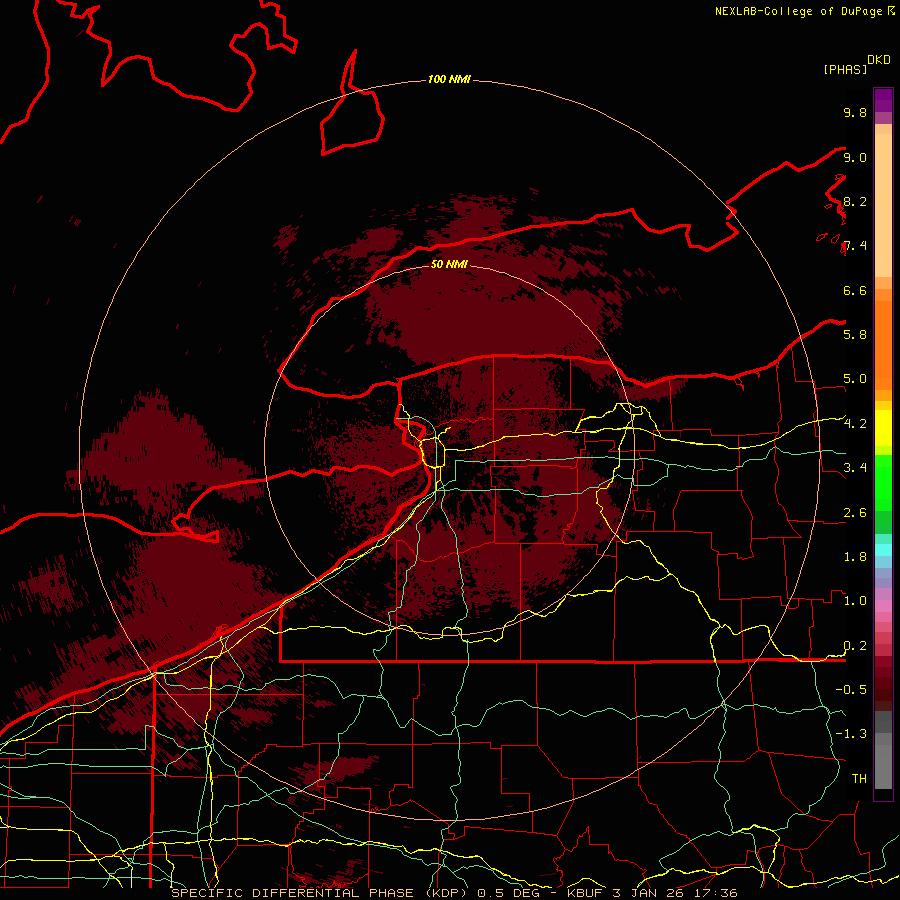900x900 pixels.
Task: Click the 50 NMI range ring label
Action: pyautogui.click(x=449, y=264)
